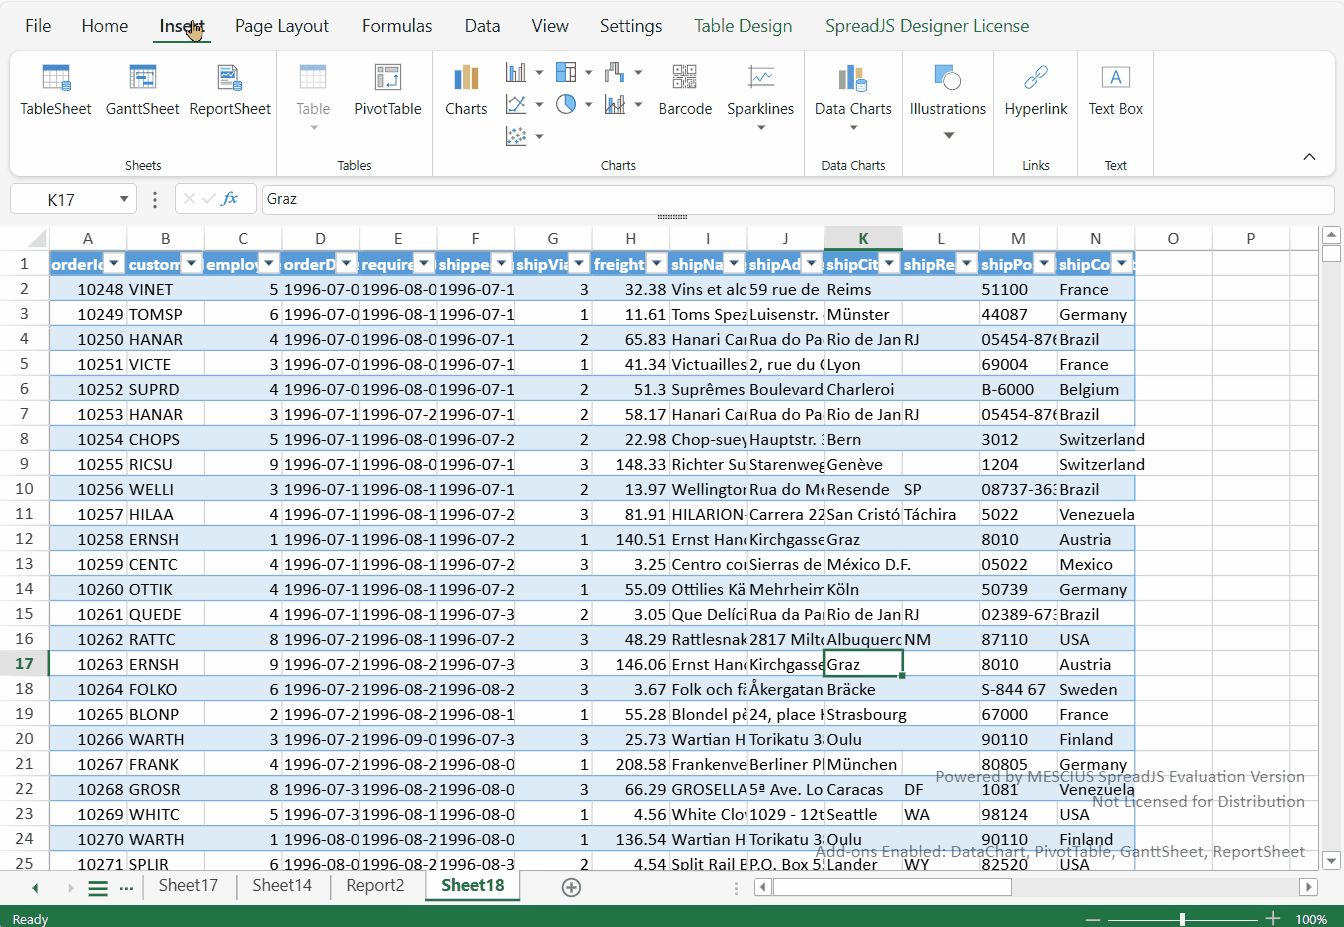Click the 100% zoom level button
This screenshot has height=927, width=1344.
pos(1311,919)
